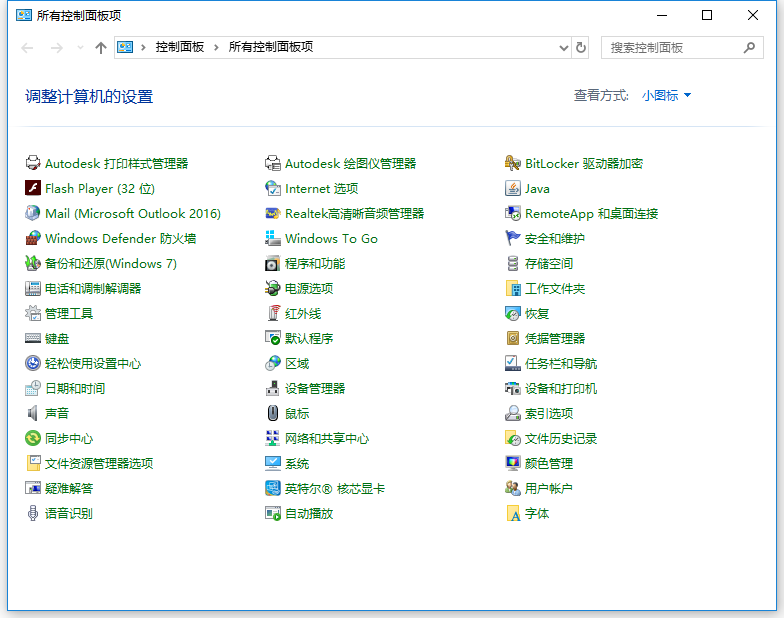
Task: Open the 文件历史记录 link
Action: (x=561, y=438)
